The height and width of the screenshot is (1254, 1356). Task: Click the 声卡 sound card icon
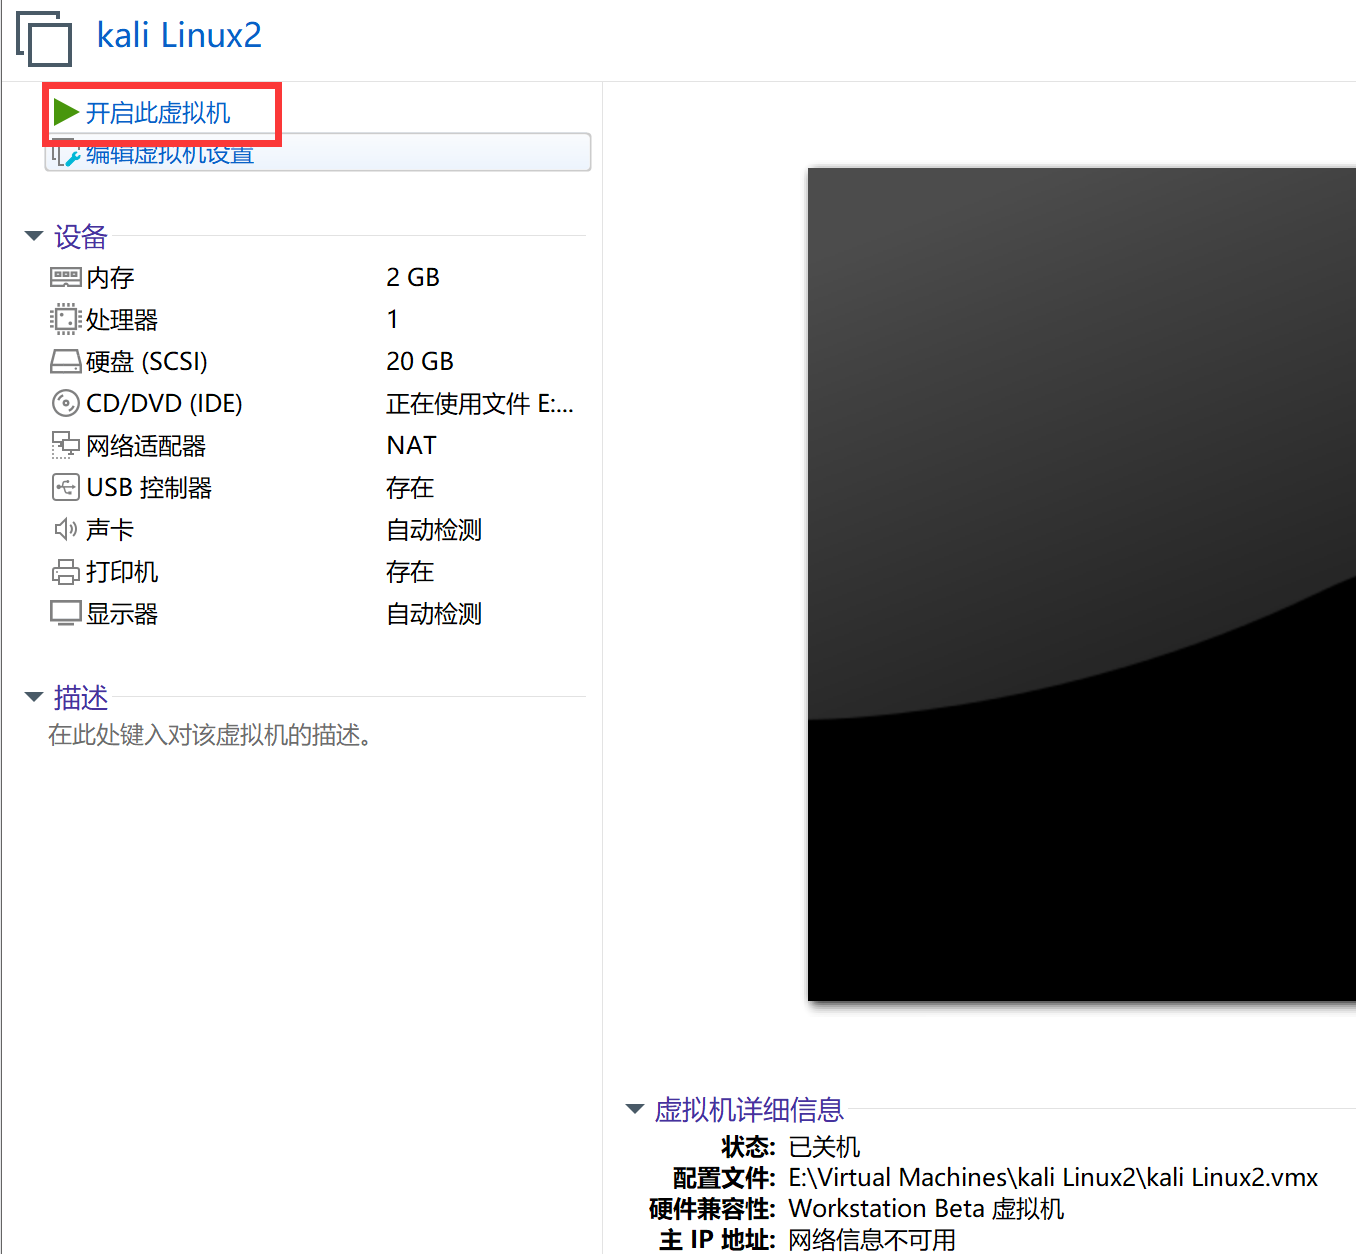click(x=64, y=529)
